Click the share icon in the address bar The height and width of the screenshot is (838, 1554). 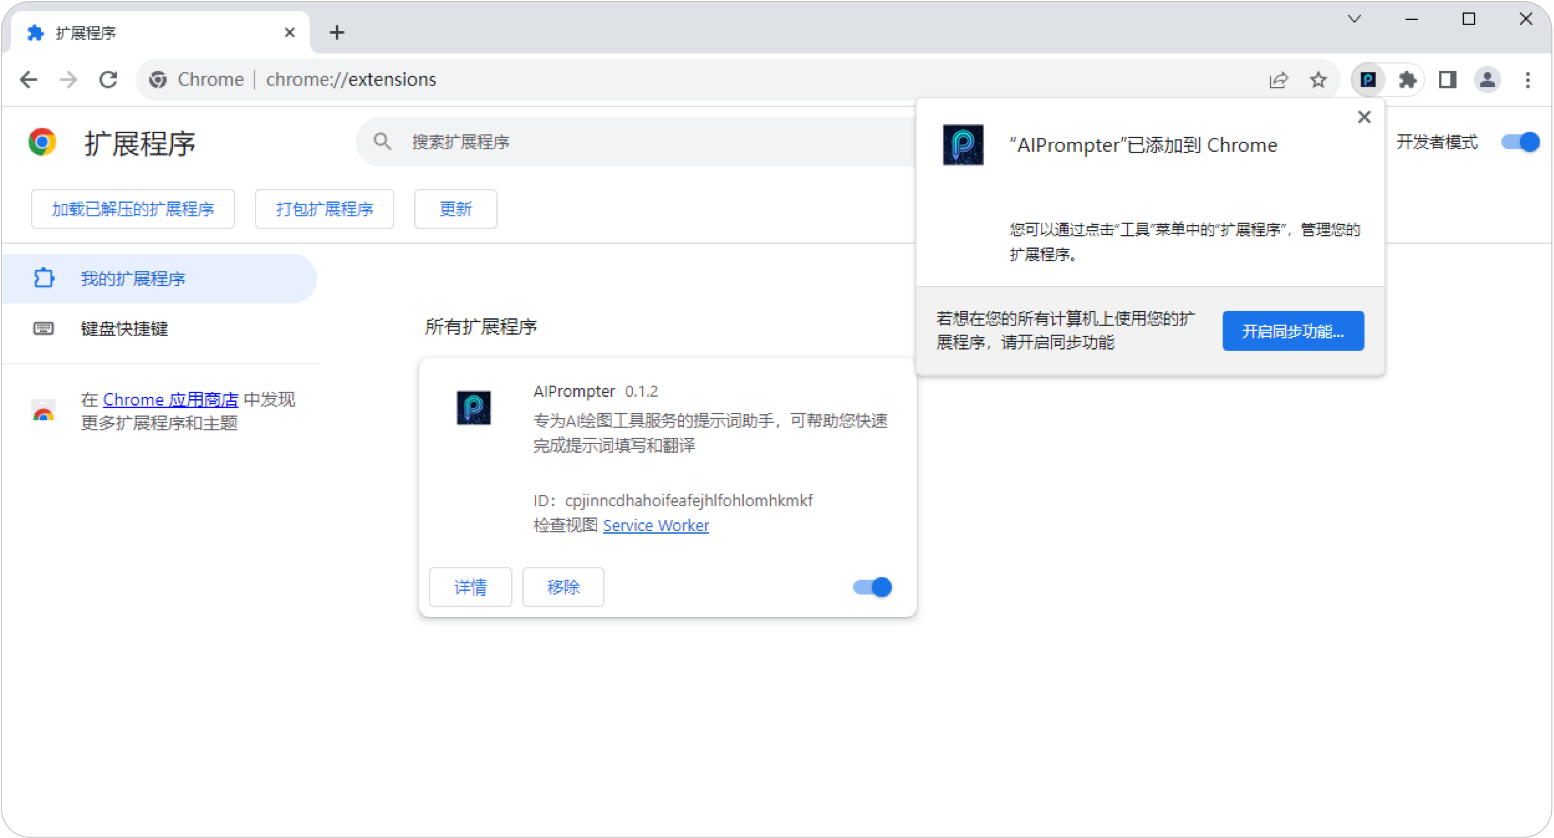click(1278, 80)
